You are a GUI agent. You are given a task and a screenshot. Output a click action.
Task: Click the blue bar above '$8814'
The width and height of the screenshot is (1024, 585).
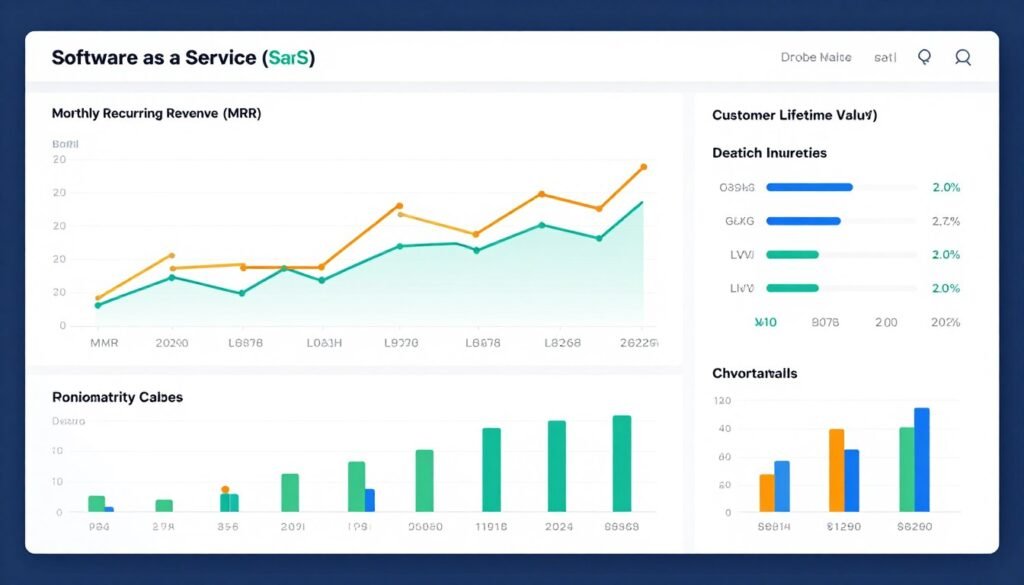(x=782, y=486)
